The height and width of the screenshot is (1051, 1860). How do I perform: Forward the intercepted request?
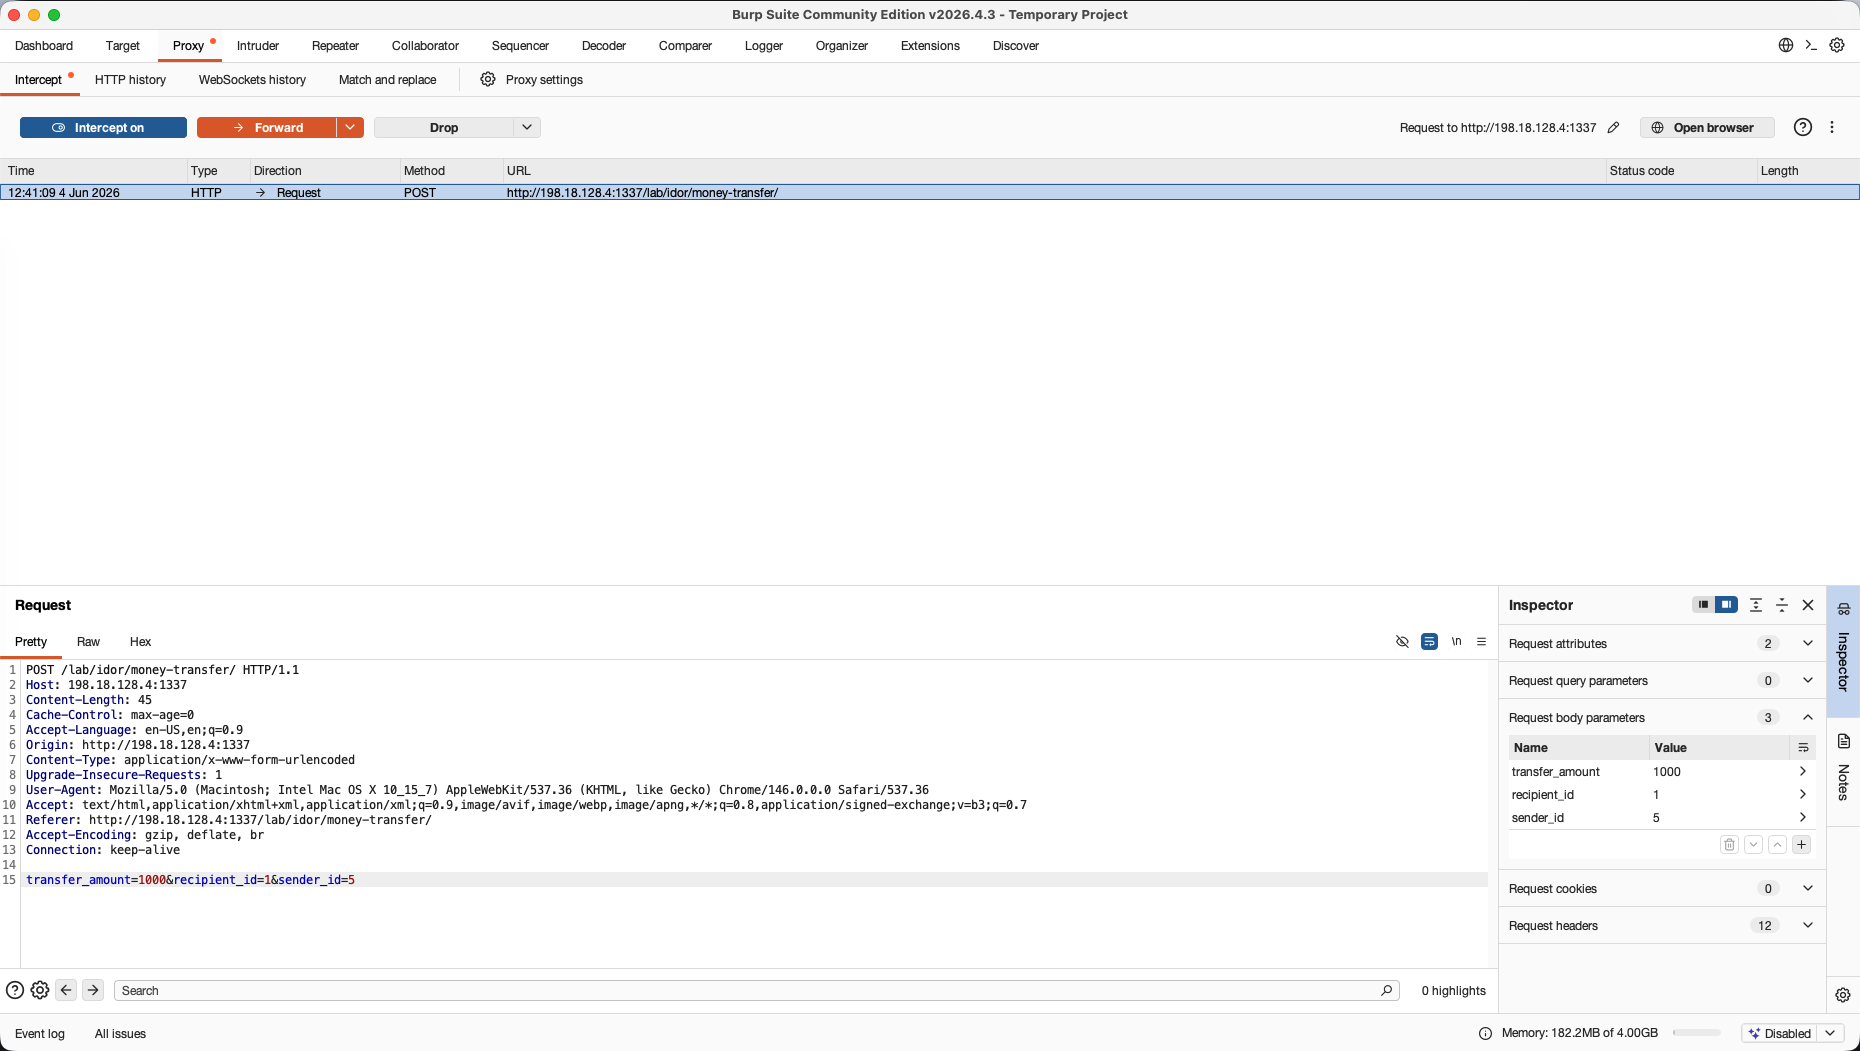(x=266, y=128)
